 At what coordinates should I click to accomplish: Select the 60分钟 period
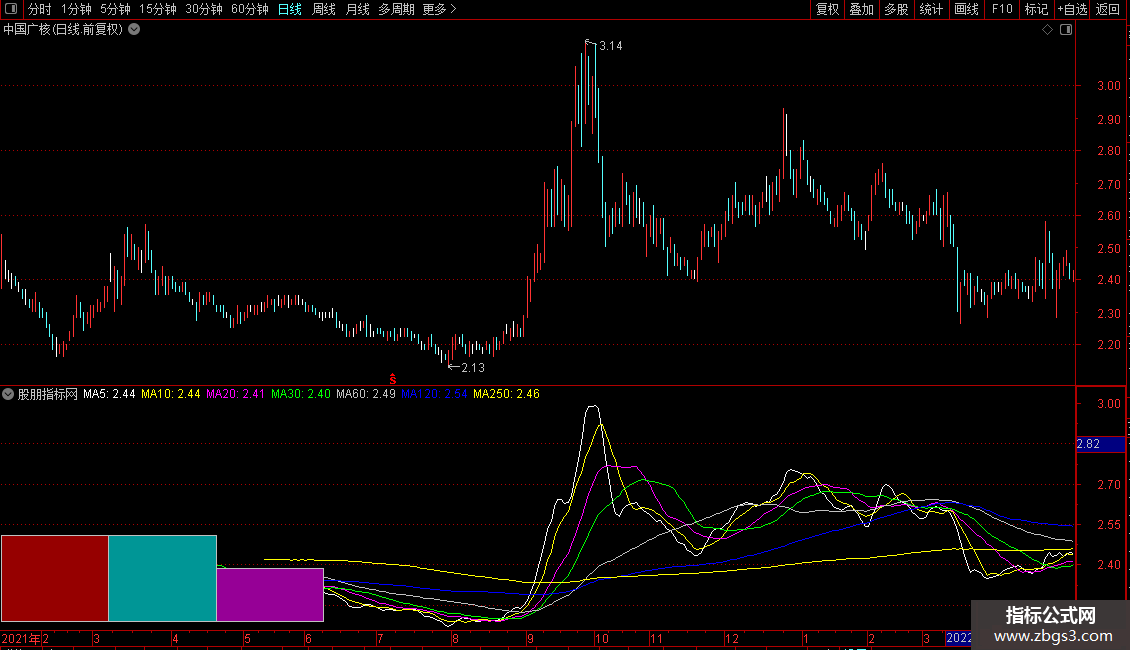pos(250,9)
